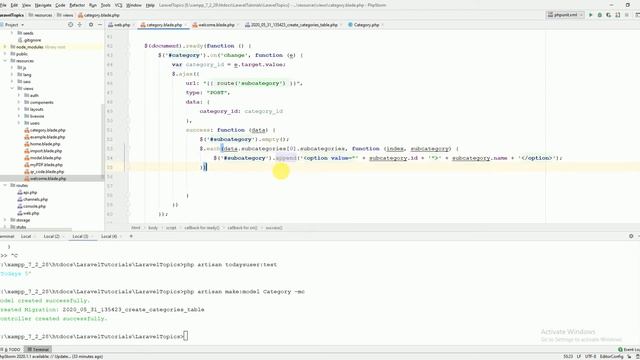Open the phpunit.xml run configuration dropdown
Image resolution: width=640 pixels, height=360 pixels.
point(565,15)
